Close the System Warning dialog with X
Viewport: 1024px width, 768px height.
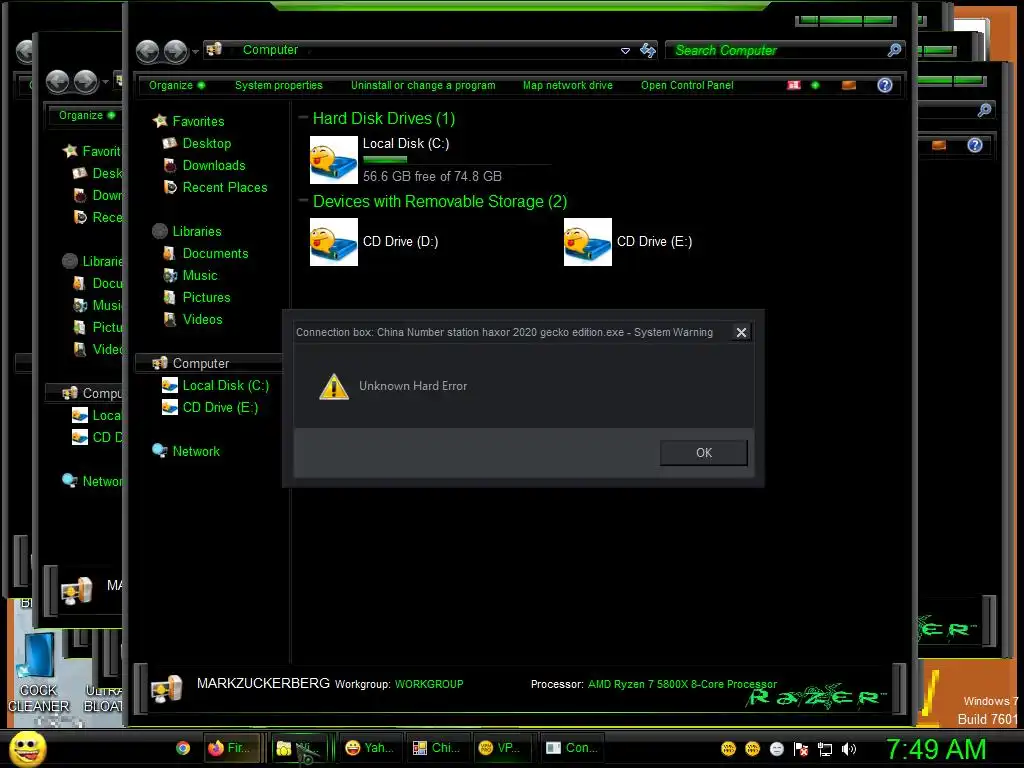741,332
